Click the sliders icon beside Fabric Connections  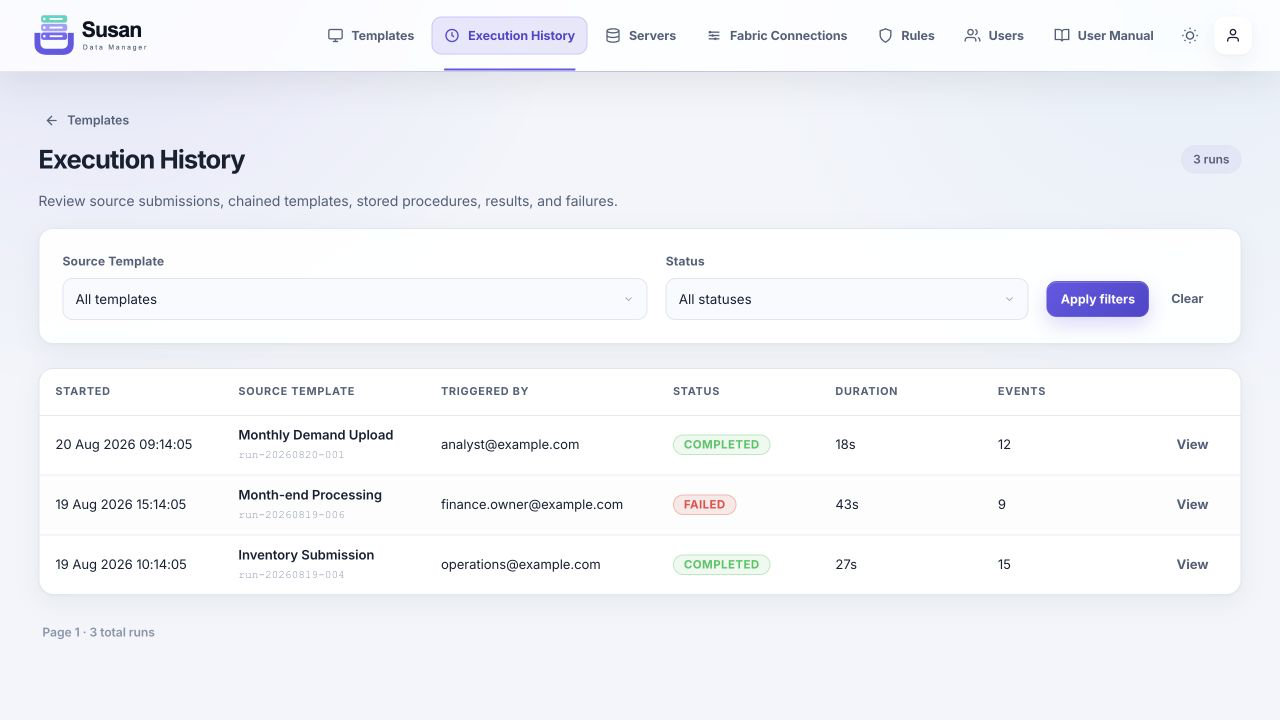point(714,36)
